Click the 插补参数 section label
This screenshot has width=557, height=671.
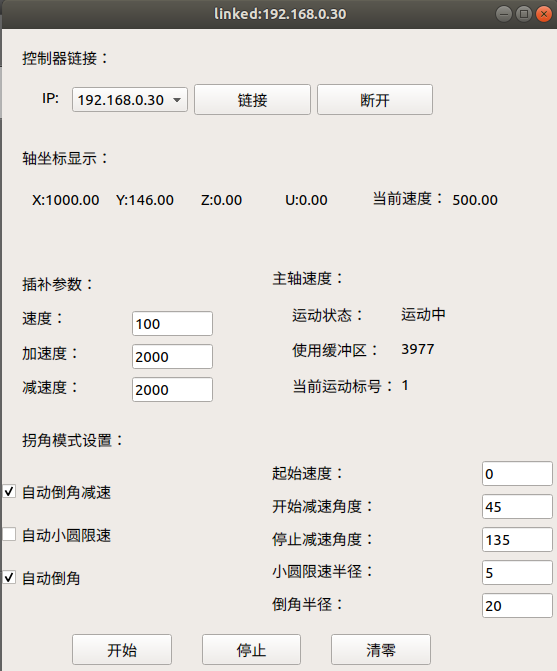58,284
